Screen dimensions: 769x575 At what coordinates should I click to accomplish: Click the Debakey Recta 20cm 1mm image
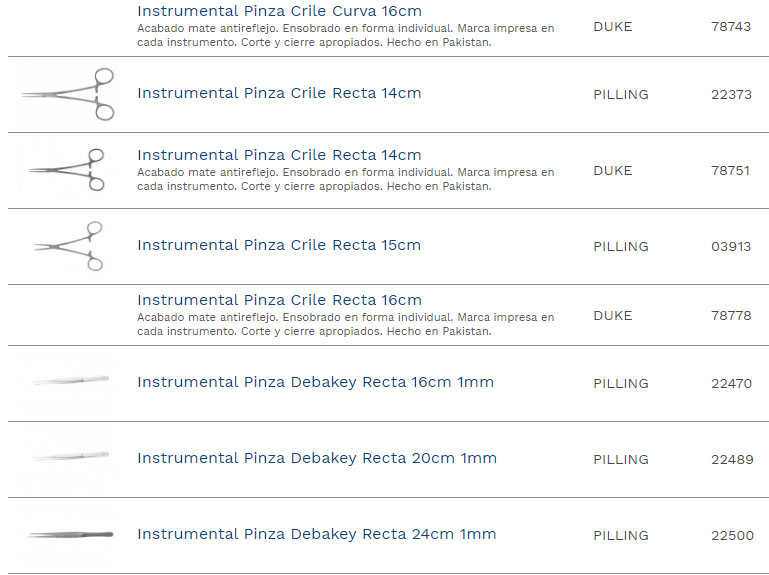(69, 457)
